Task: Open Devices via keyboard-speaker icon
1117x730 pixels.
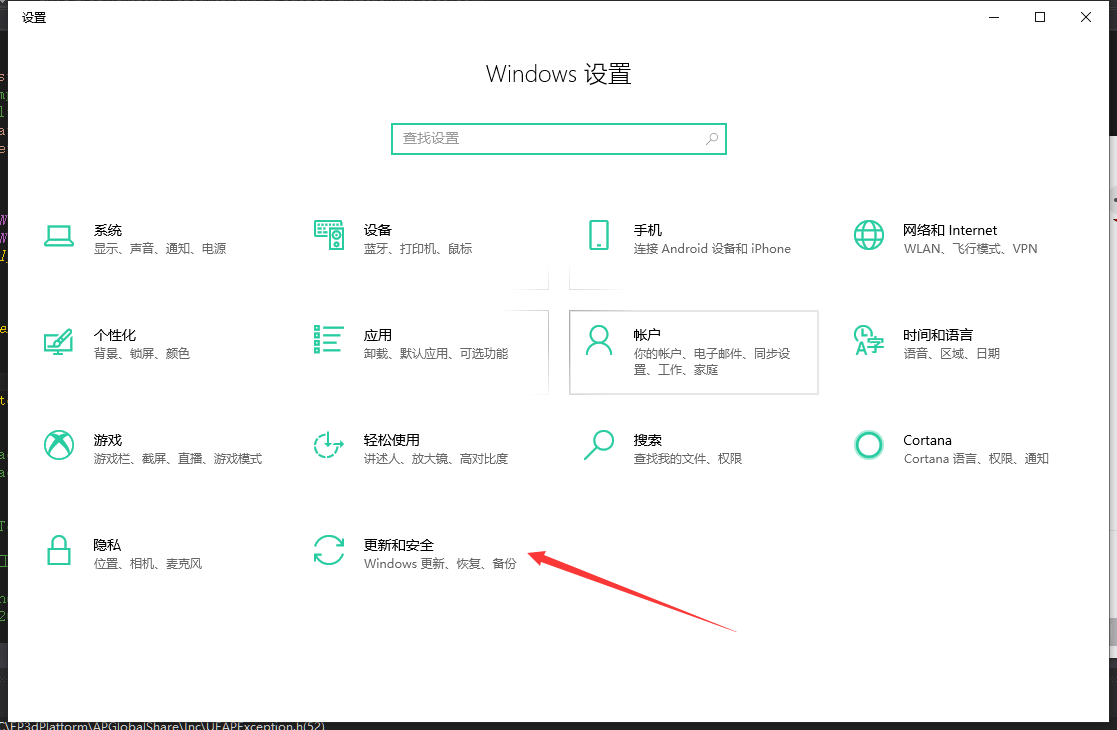Action: pos(328,235)
